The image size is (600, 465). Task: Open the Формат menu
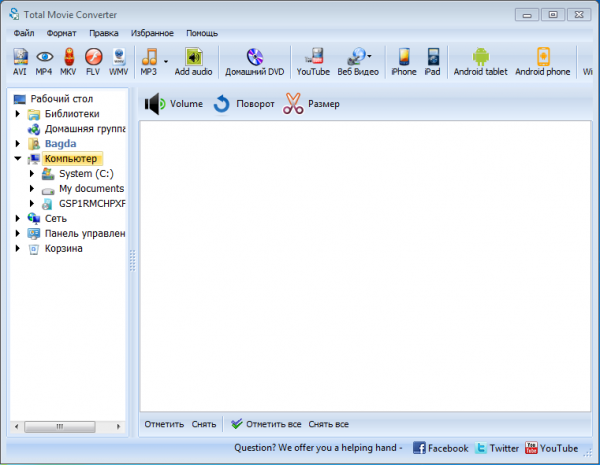tap(61, 33)
